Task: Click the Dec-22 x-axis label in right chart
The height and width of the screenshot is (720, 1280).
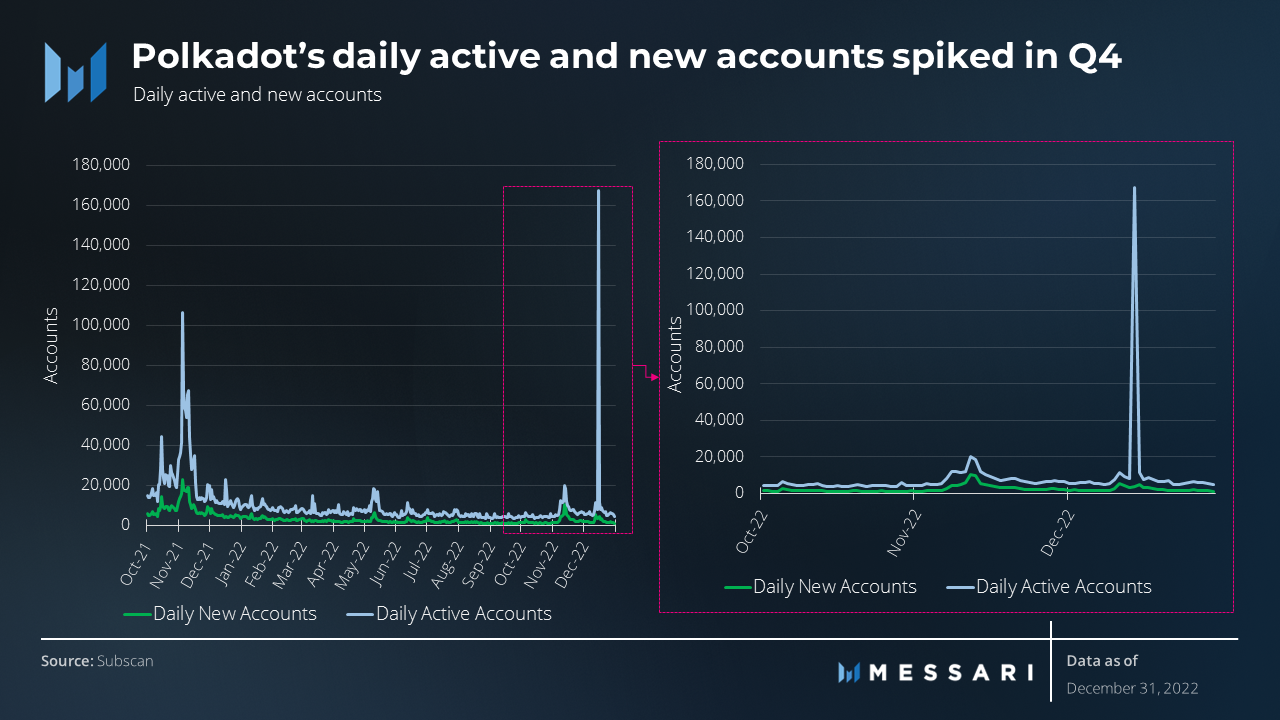Action: pyautogui.click(x=1056, y=528)
